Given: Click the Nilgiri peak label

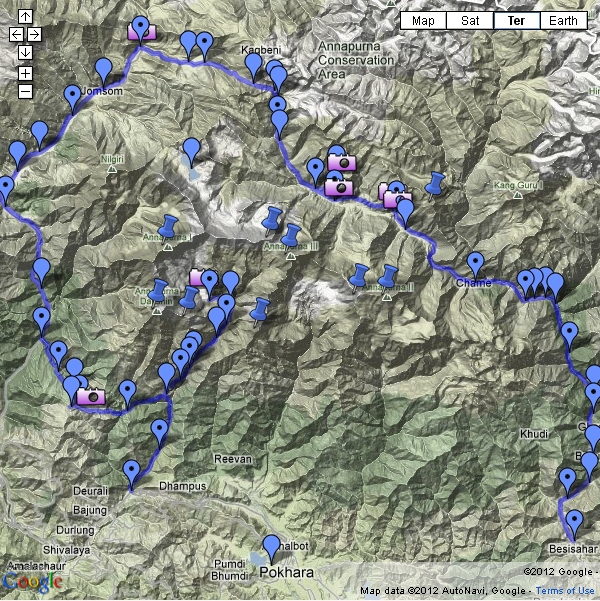Looking at the screenshot, I should pyautogui.click(x=112, y=159).
